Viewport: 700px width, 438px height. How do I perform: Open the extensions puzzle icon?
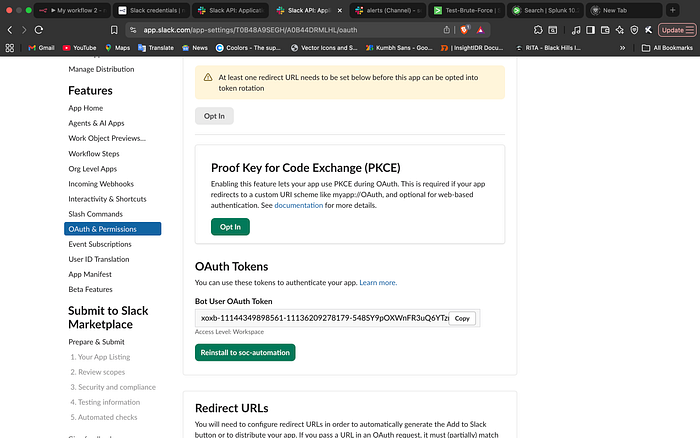[x=538, y=30]
